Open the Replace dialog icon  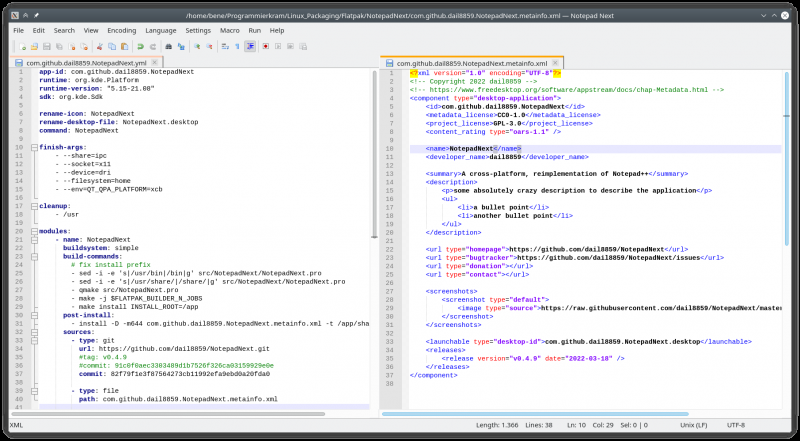tap(181, 46)
